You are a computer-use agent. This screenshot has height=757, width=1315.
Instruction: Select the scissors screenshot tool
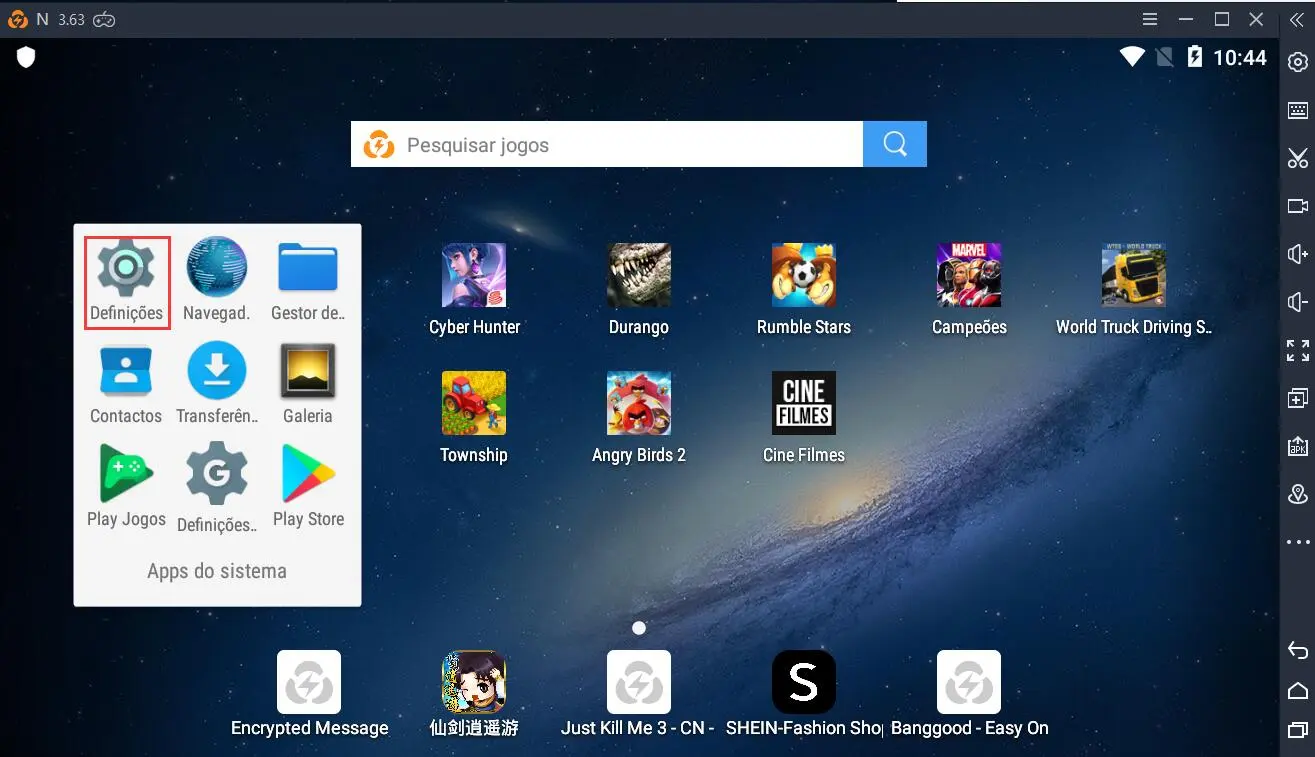[1298, 158]
